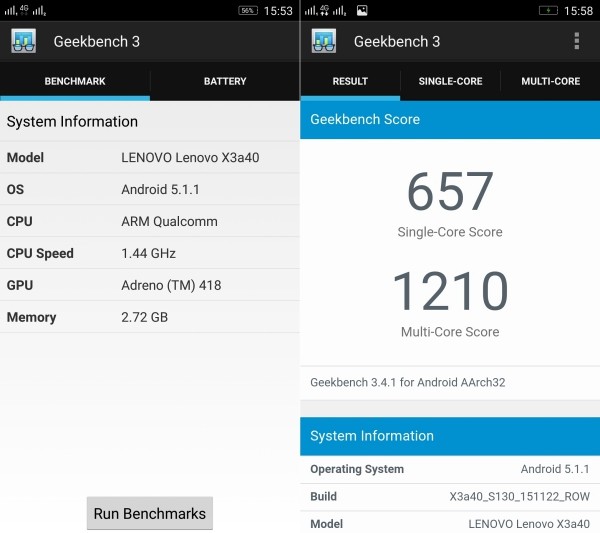Viewport: 600px width, 533px height.
Task: Select the Operating System Android 5.1.1 row
Action: click(450, 469)
